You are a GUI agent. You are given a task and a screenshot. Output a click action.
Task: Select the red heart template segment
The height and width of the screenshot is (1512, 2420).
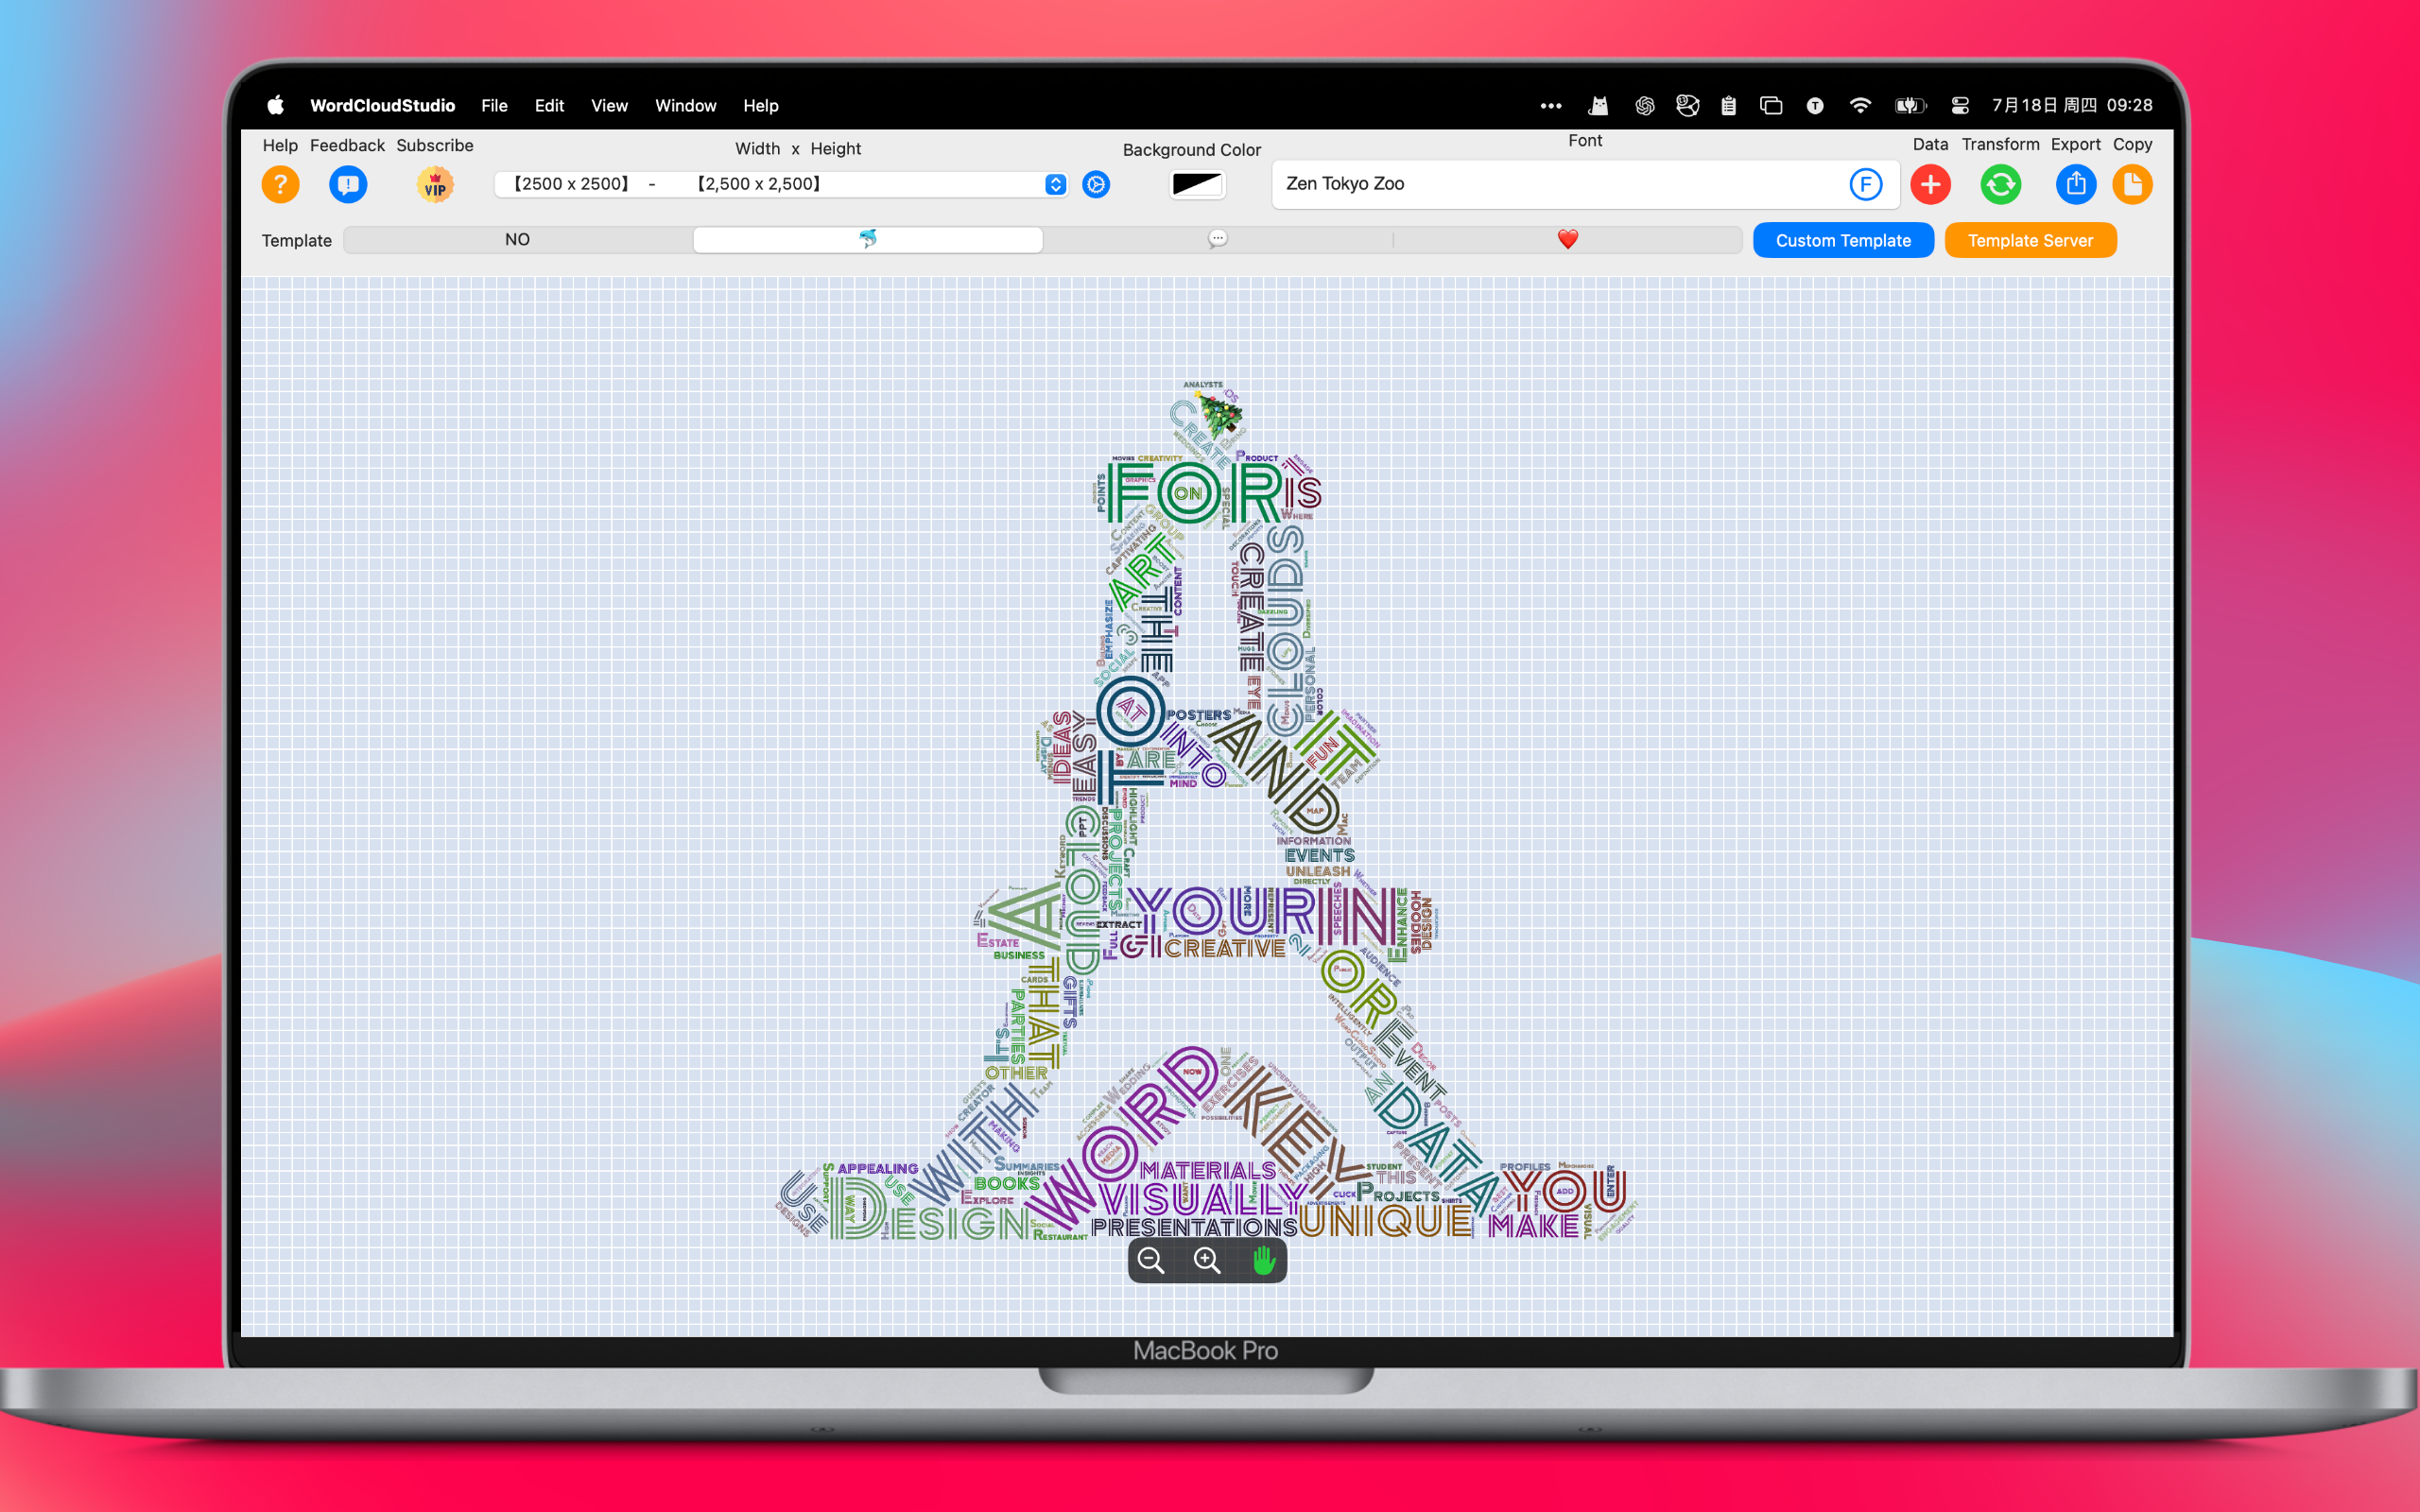click(1567, 240)
